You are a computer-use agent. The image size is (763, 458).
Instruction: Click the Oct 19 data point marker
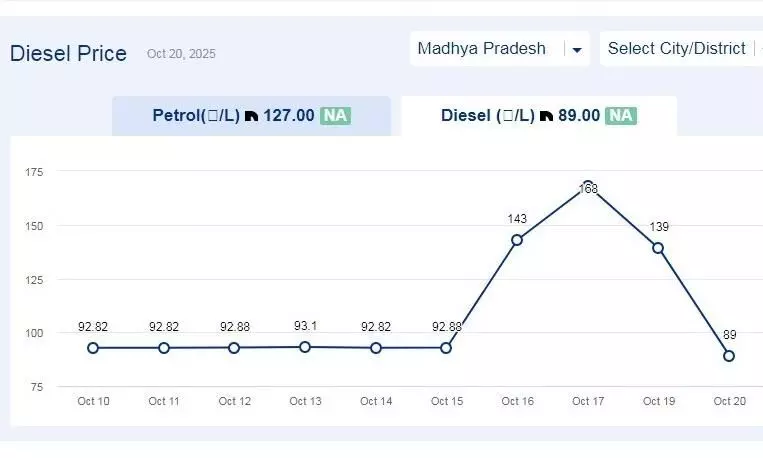(x=658, y=248)
